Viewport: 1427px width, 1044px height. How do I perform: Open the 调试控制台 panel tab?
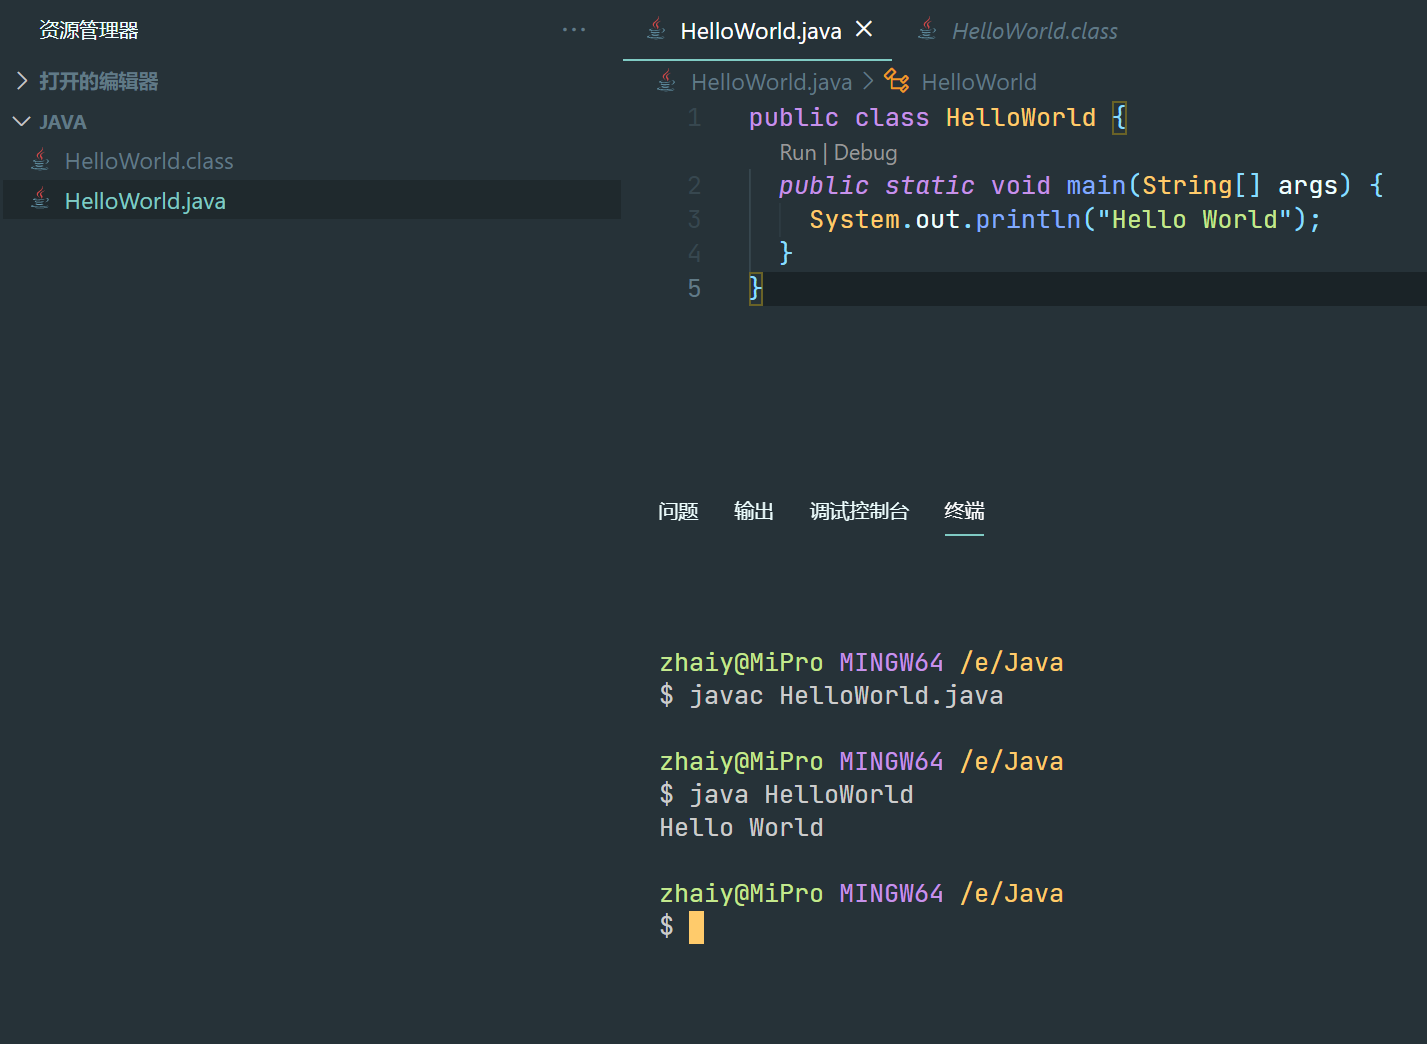[859, 511]
